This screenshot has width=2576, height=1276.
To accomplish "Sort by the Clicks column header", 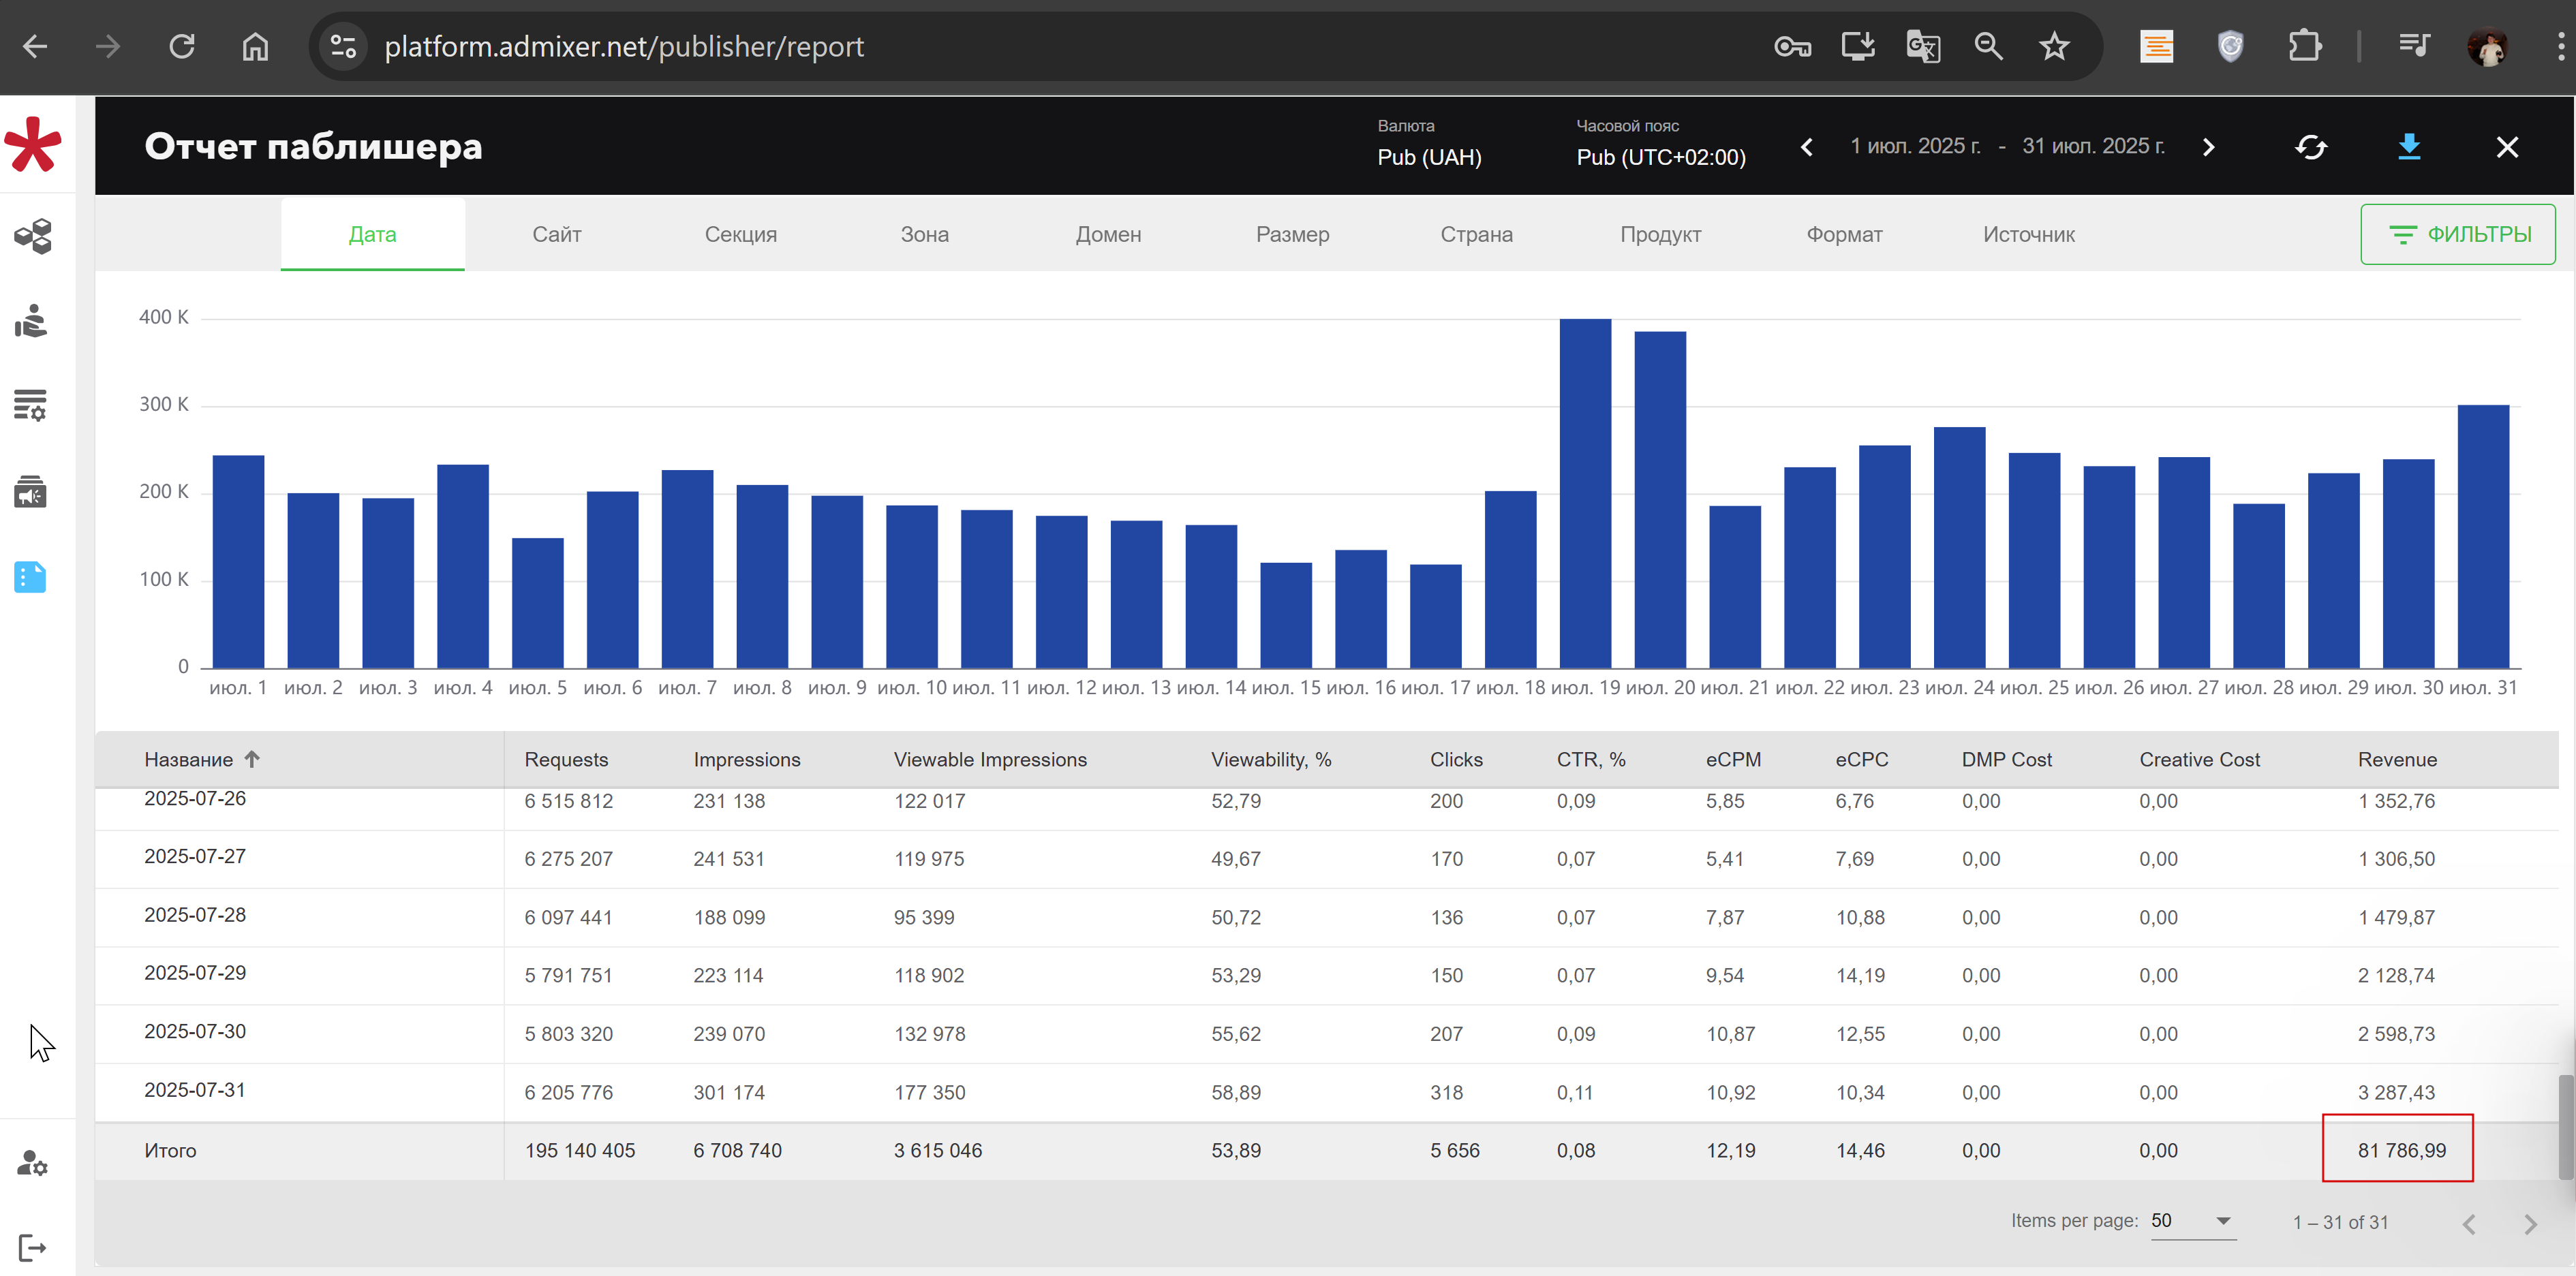I will (x=1456, y=759).
